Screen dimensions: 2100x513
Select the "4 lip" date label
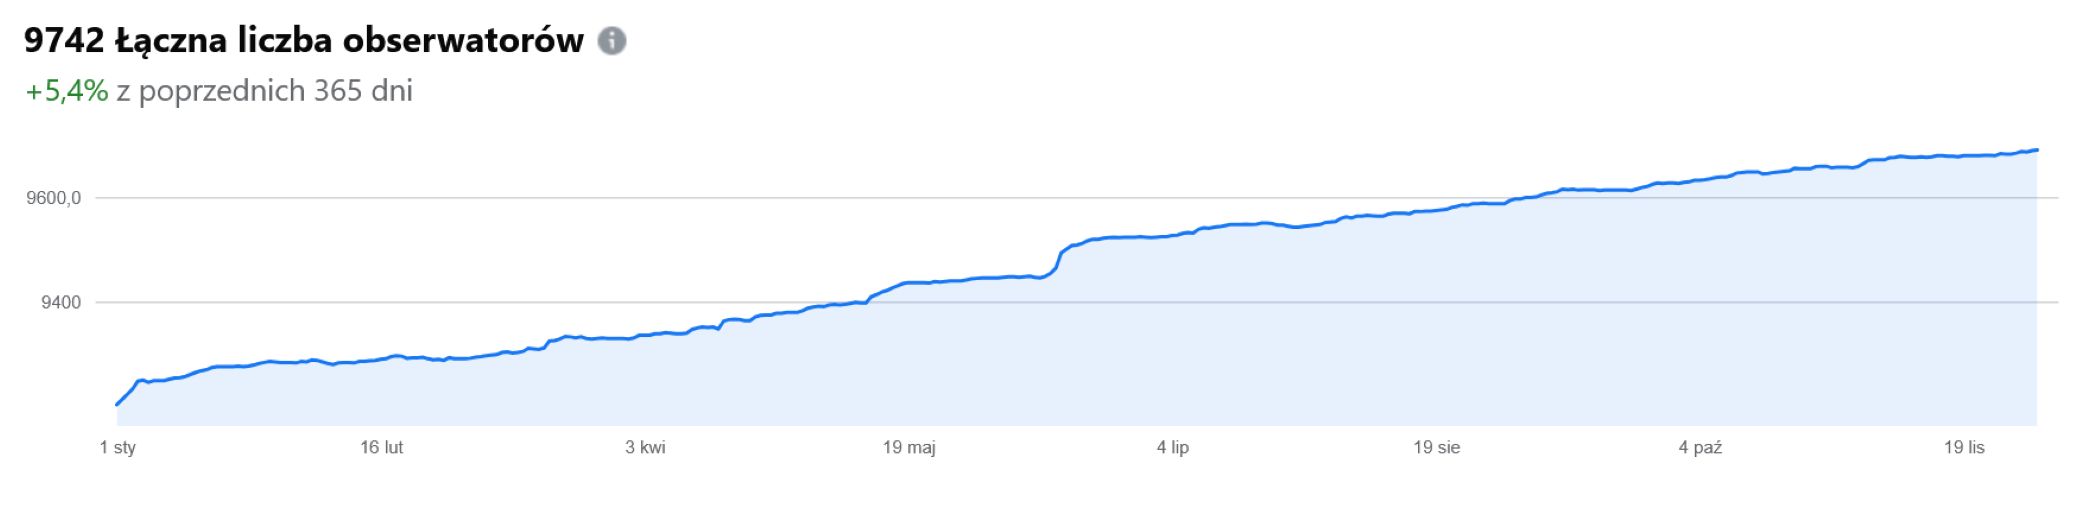(1173, 447)
